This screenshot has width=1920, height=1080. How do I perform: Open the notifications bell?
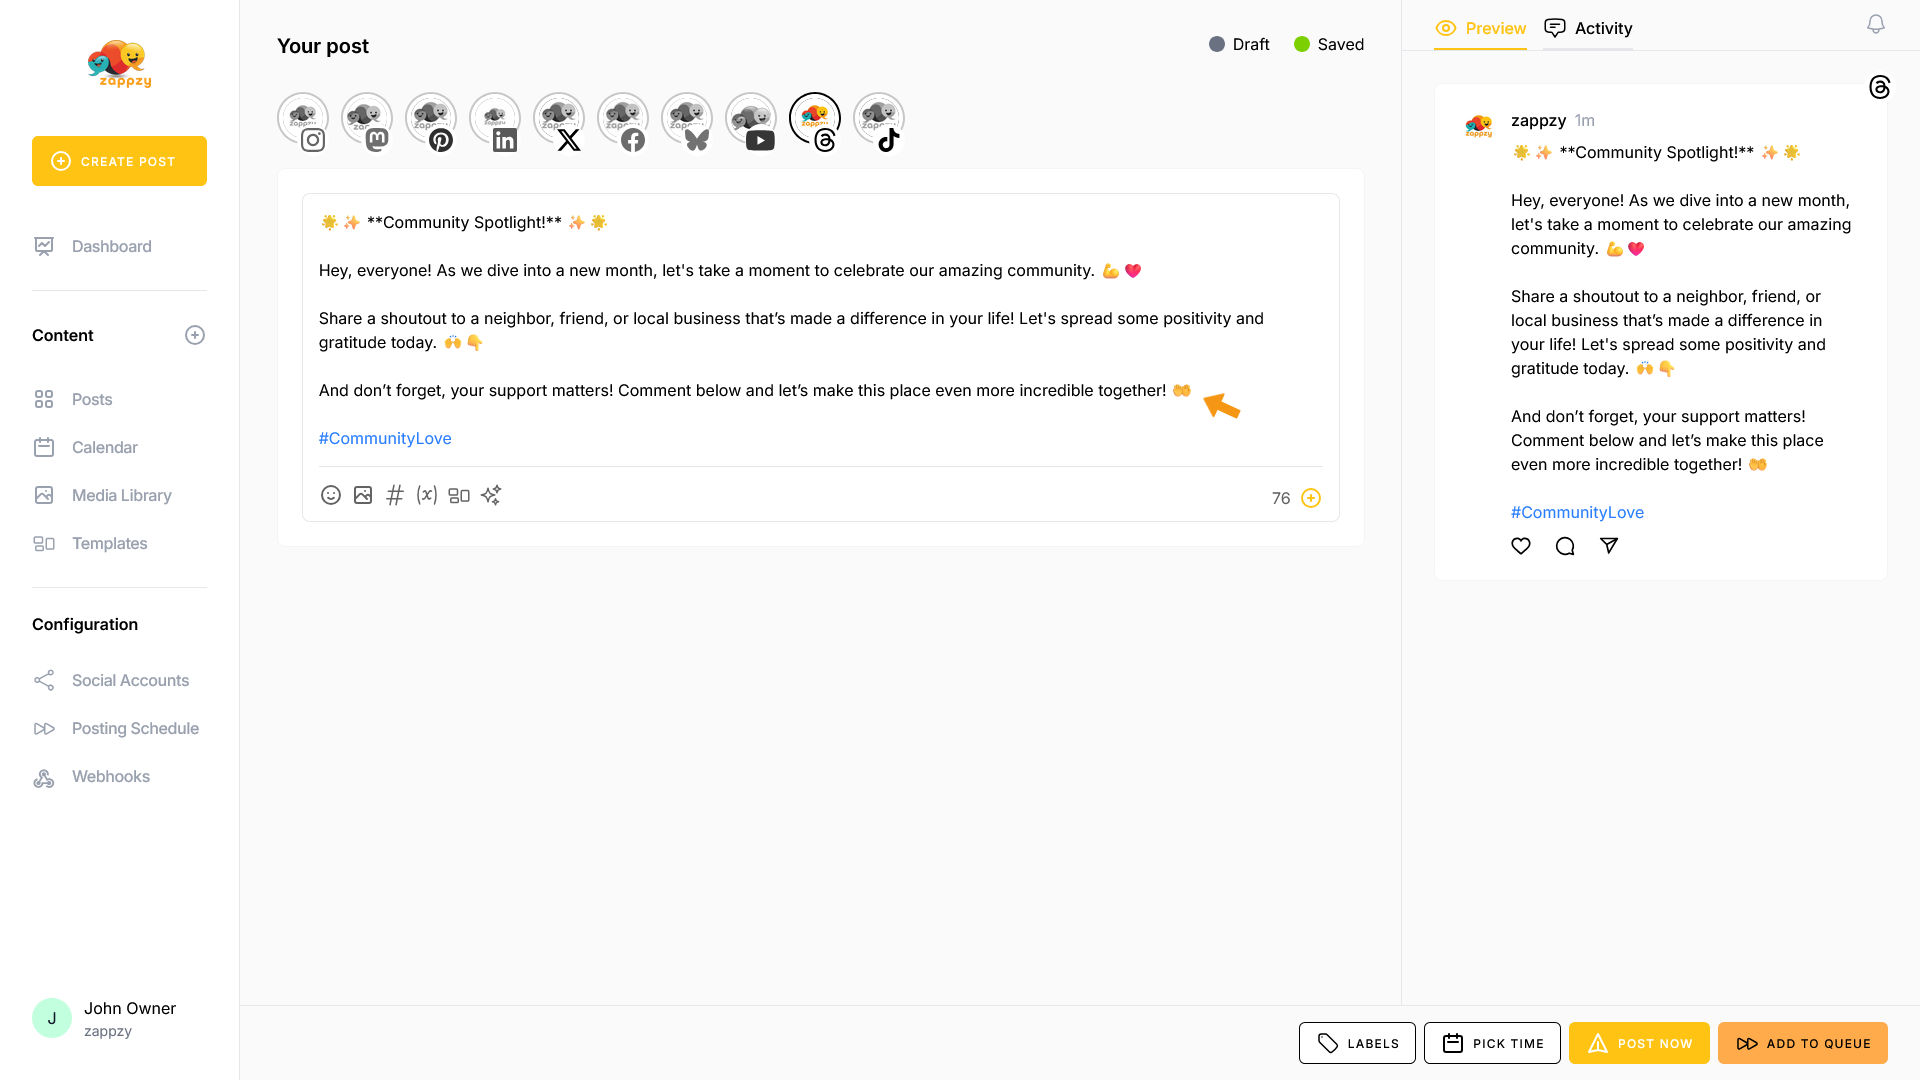click(x=1876, y=24)
